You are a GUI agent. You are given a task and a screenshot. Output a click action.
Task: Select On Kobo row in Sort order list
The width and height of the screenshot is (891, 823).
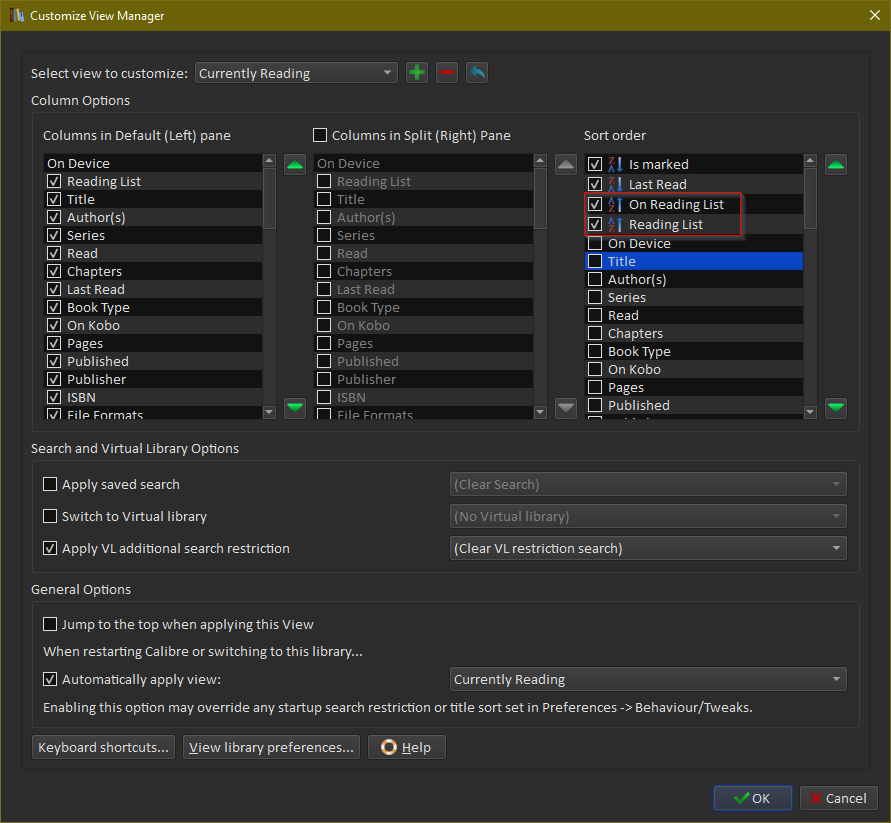click(x=694, y=369)
